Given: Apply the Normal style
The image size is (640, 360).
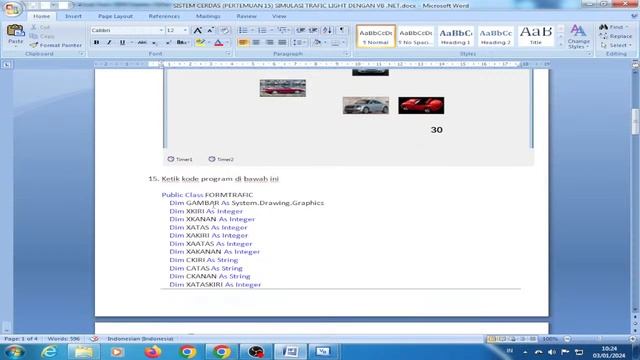Looking at the screenshot, I should (376, 36).
